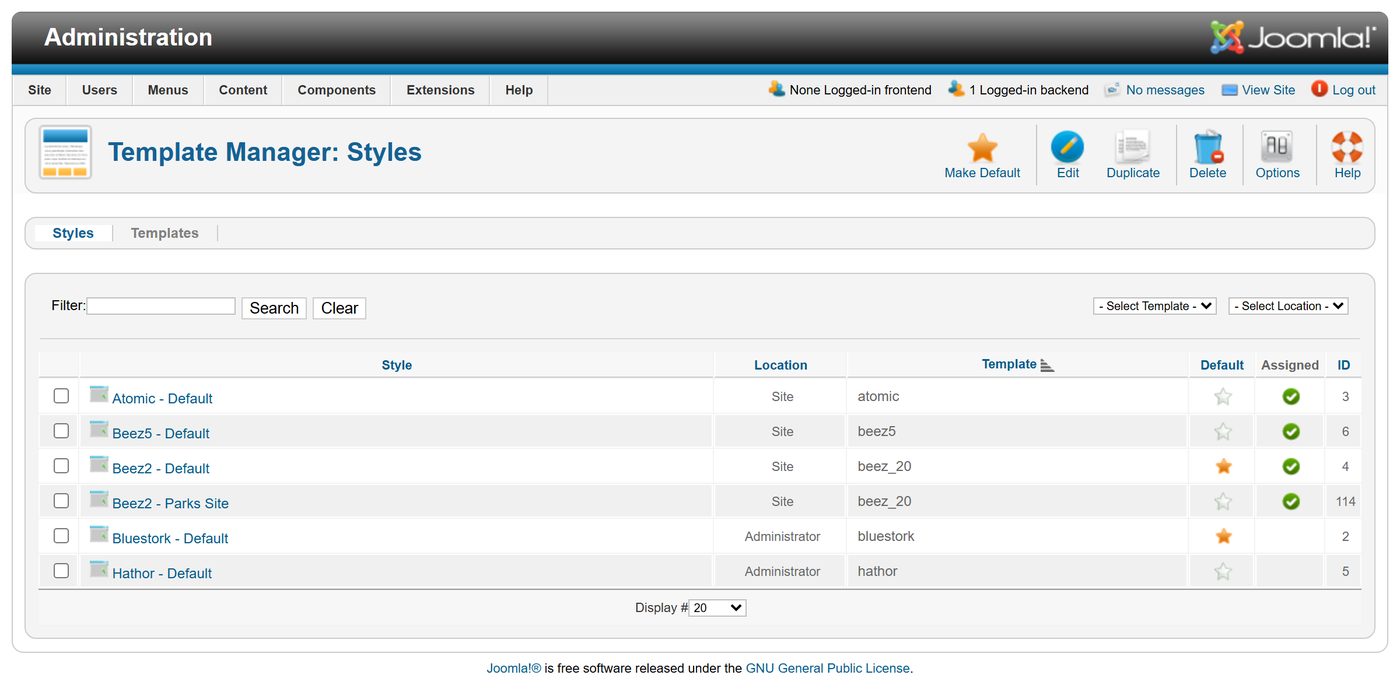Open the Help lifebuoy toolbar icon
1400x696 pixels.
pyautogui.click(x=1347, y=148)
